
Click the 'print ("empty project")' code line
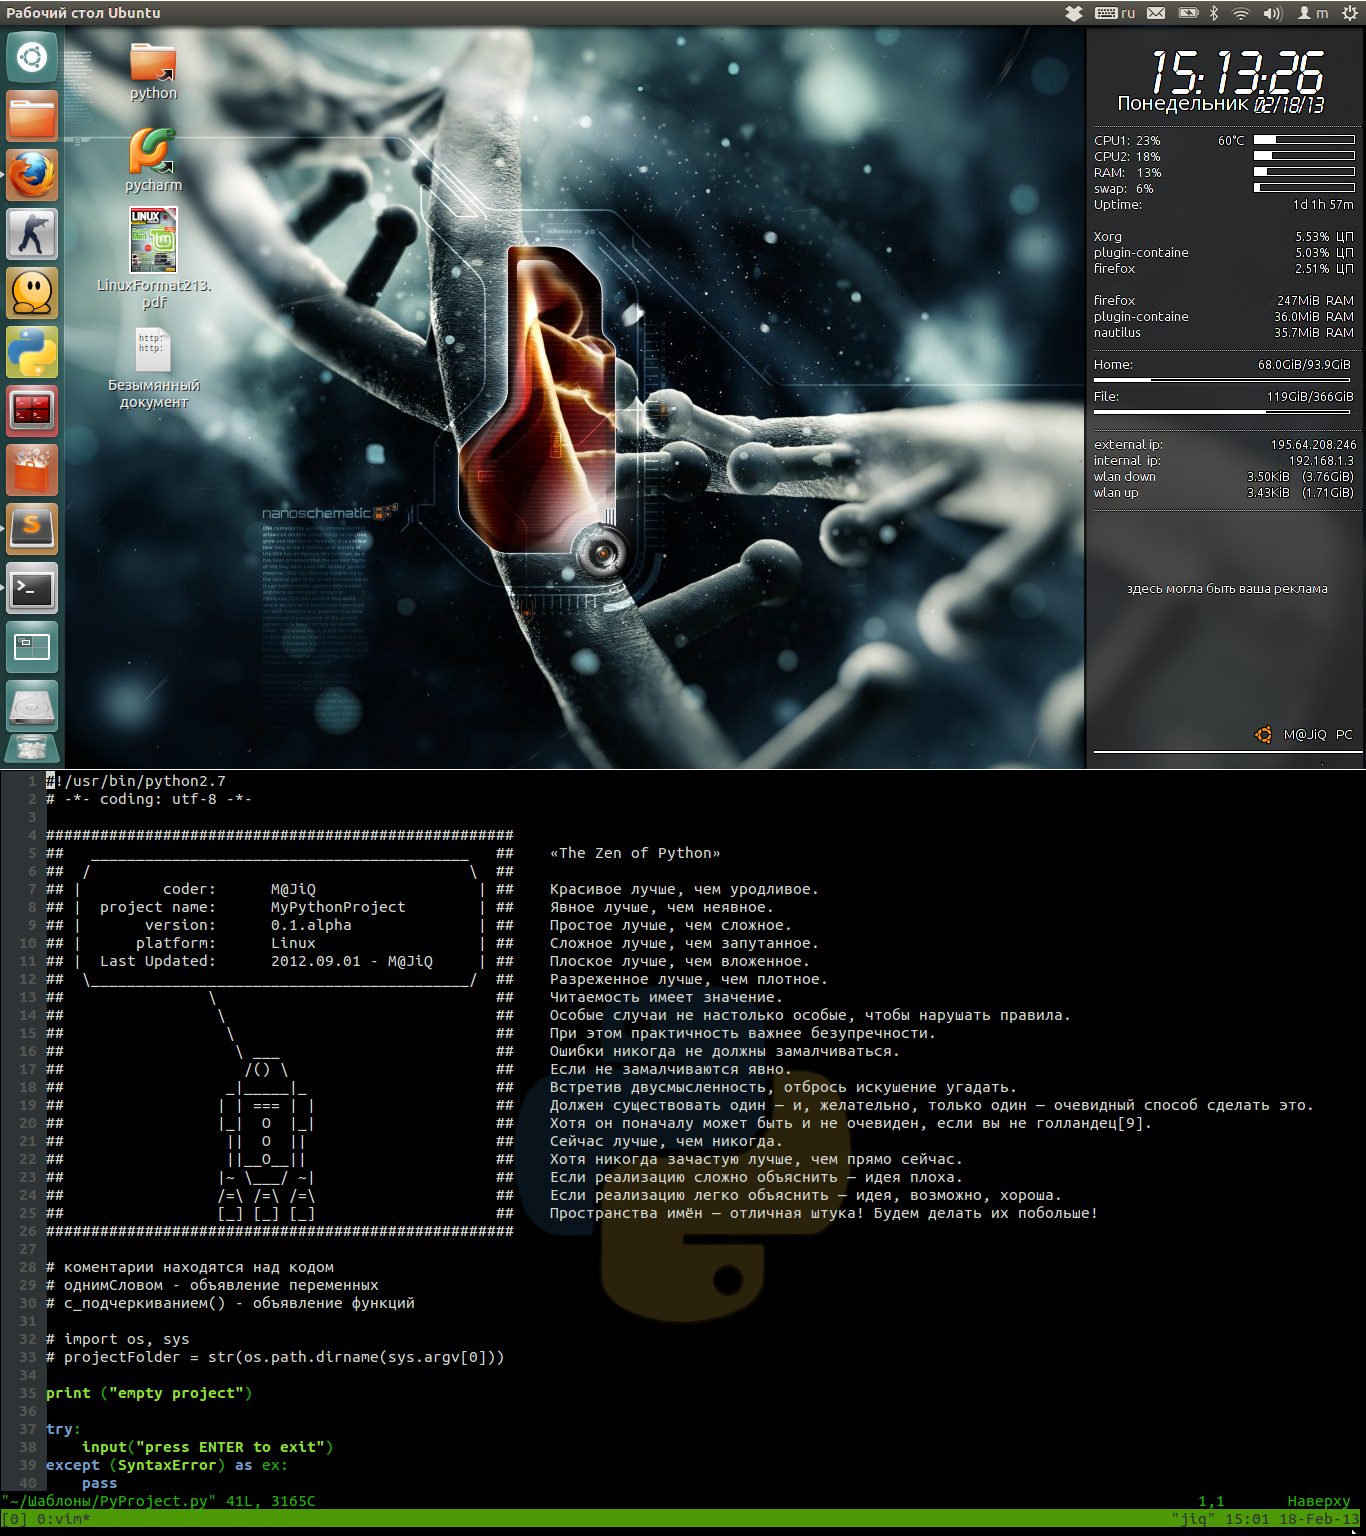click(149, 1393)
